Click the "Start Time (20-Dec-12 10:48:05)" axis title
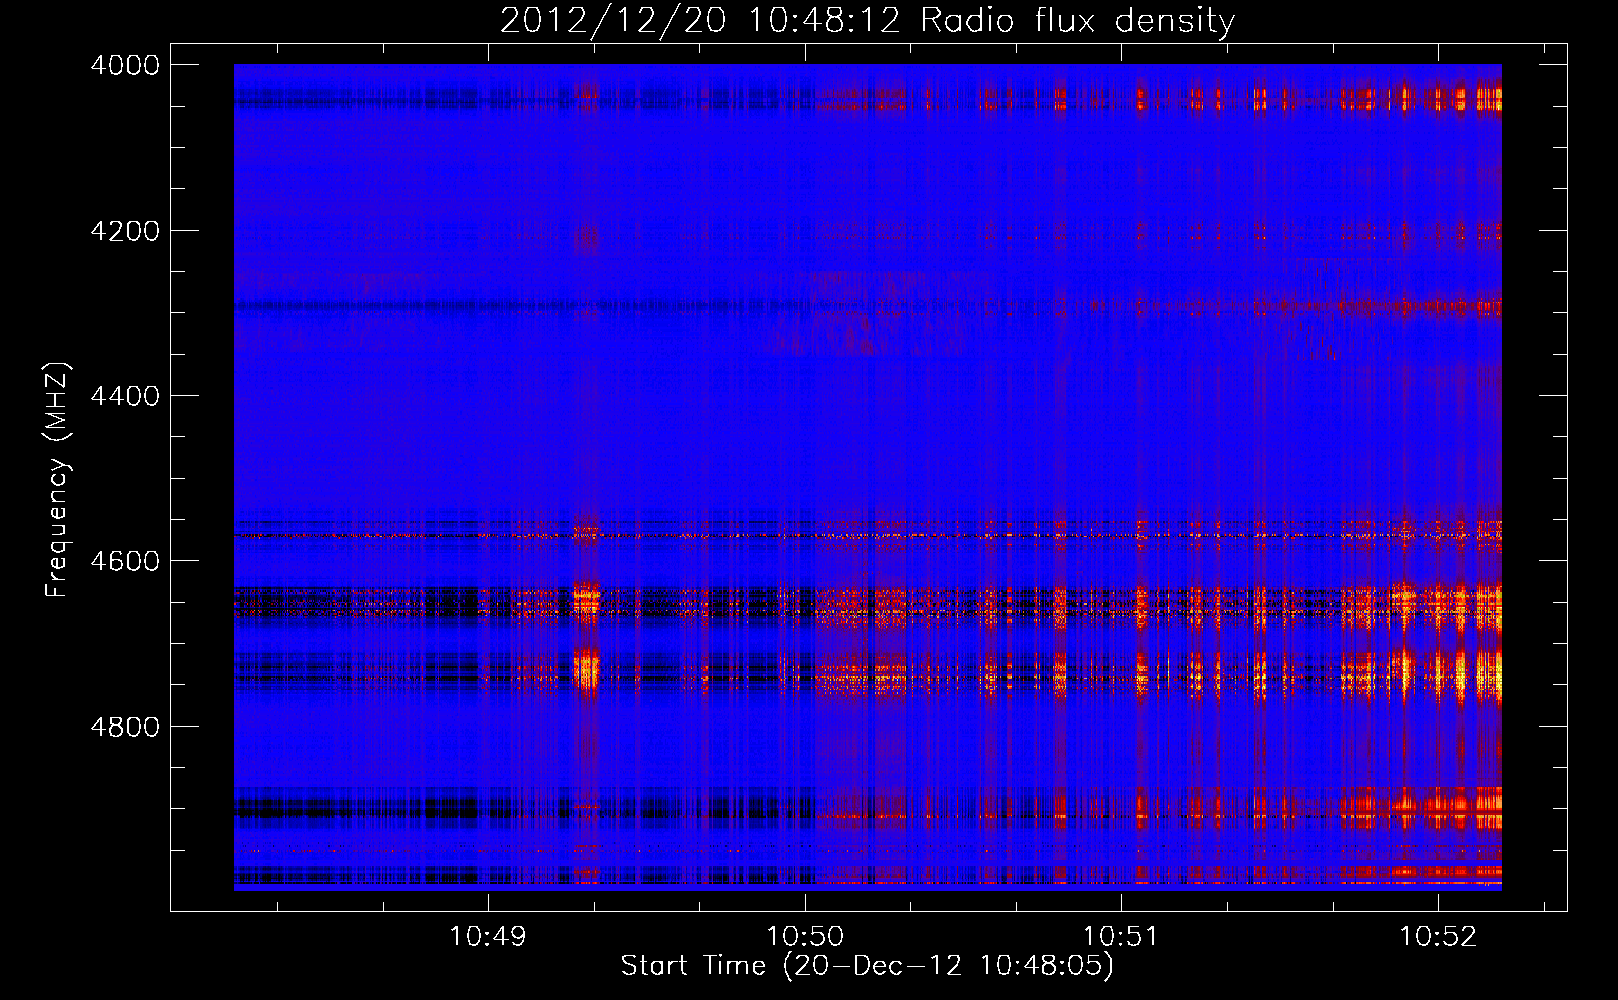 coord(867,966)
